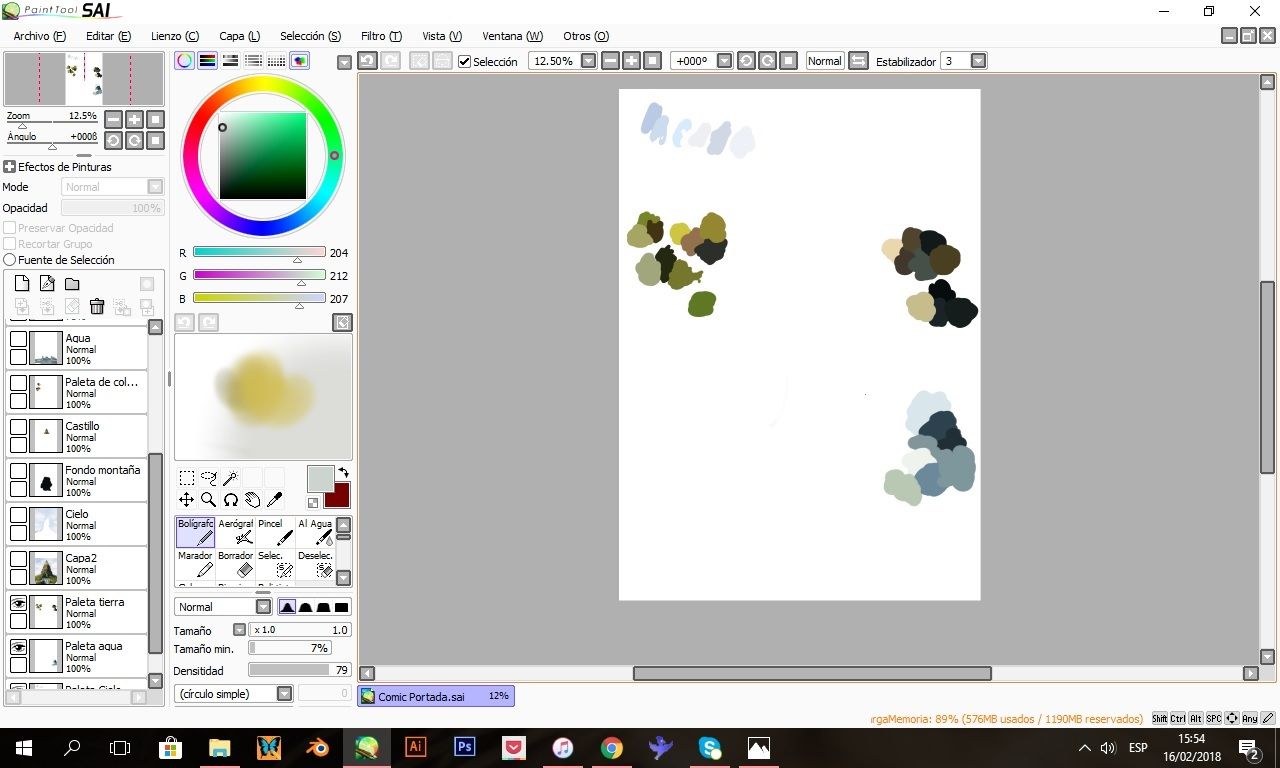This screenshot has height=768, width=1280.
Task: Open the Lienzo menu
Action: pos(175,36)
